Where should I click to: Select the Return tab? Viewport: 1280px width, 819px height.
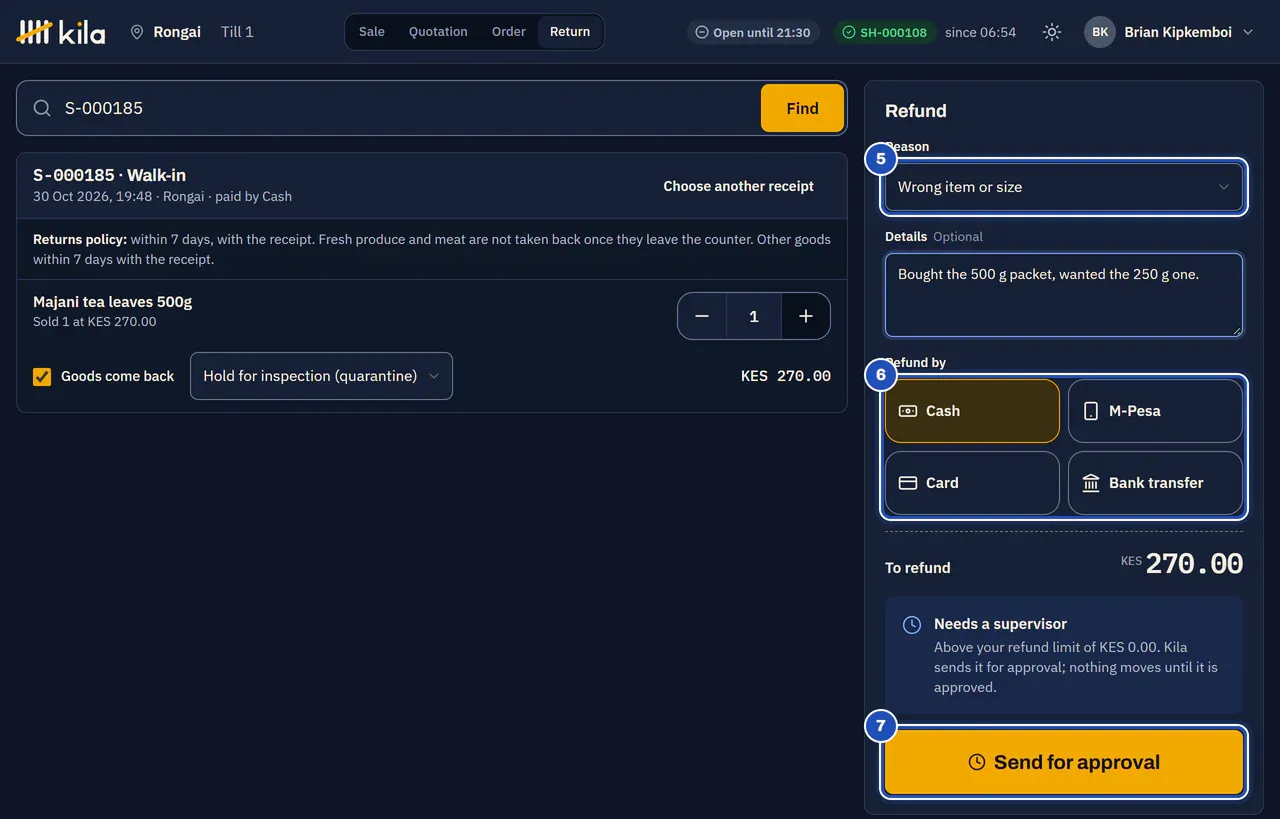coord(570,32)
